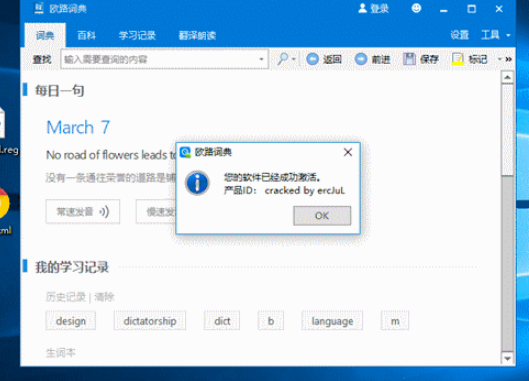Viewport: 529px width, 381px height.
Task: Open the 百科 tab
Action: pos(86,35)
